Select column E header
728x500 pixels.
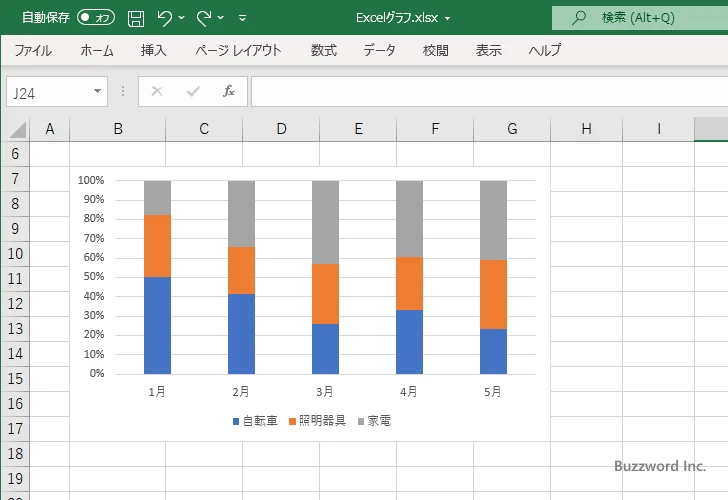click(358, 129)
